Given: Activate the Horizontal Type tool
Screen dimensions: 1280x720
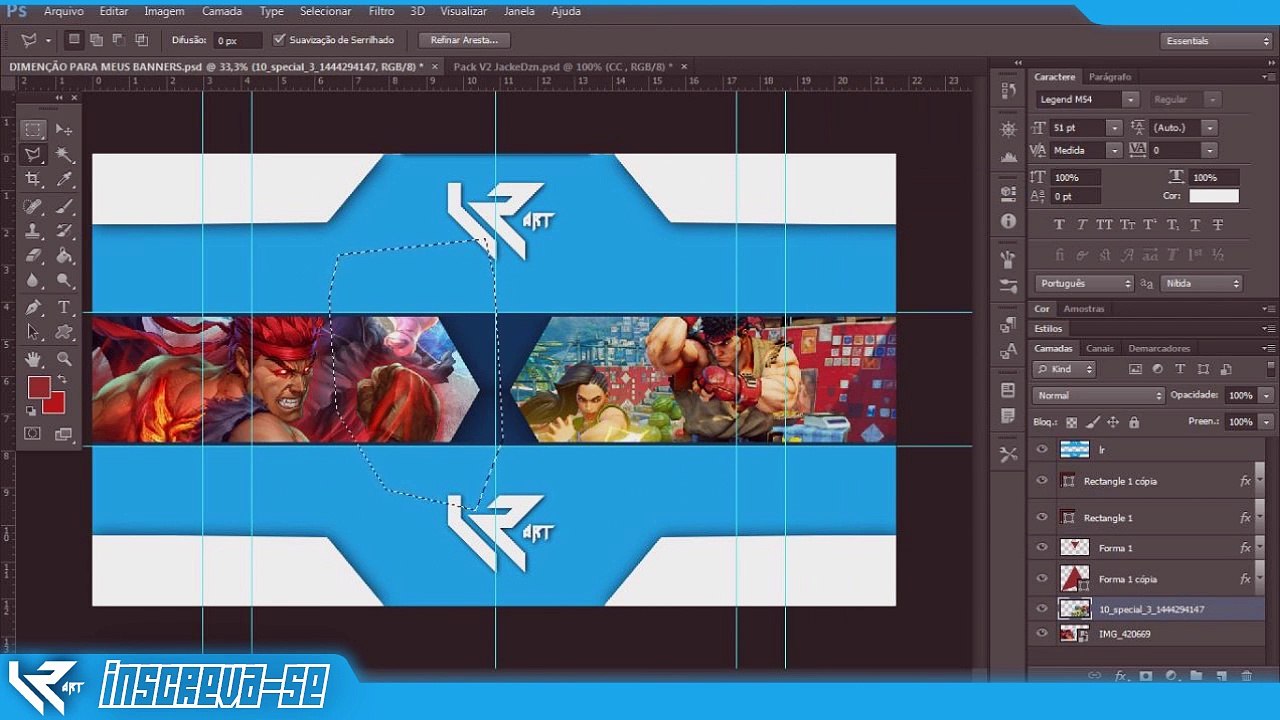Looking at the screenshot, I should pyautogui.click(x=64, y=307).
